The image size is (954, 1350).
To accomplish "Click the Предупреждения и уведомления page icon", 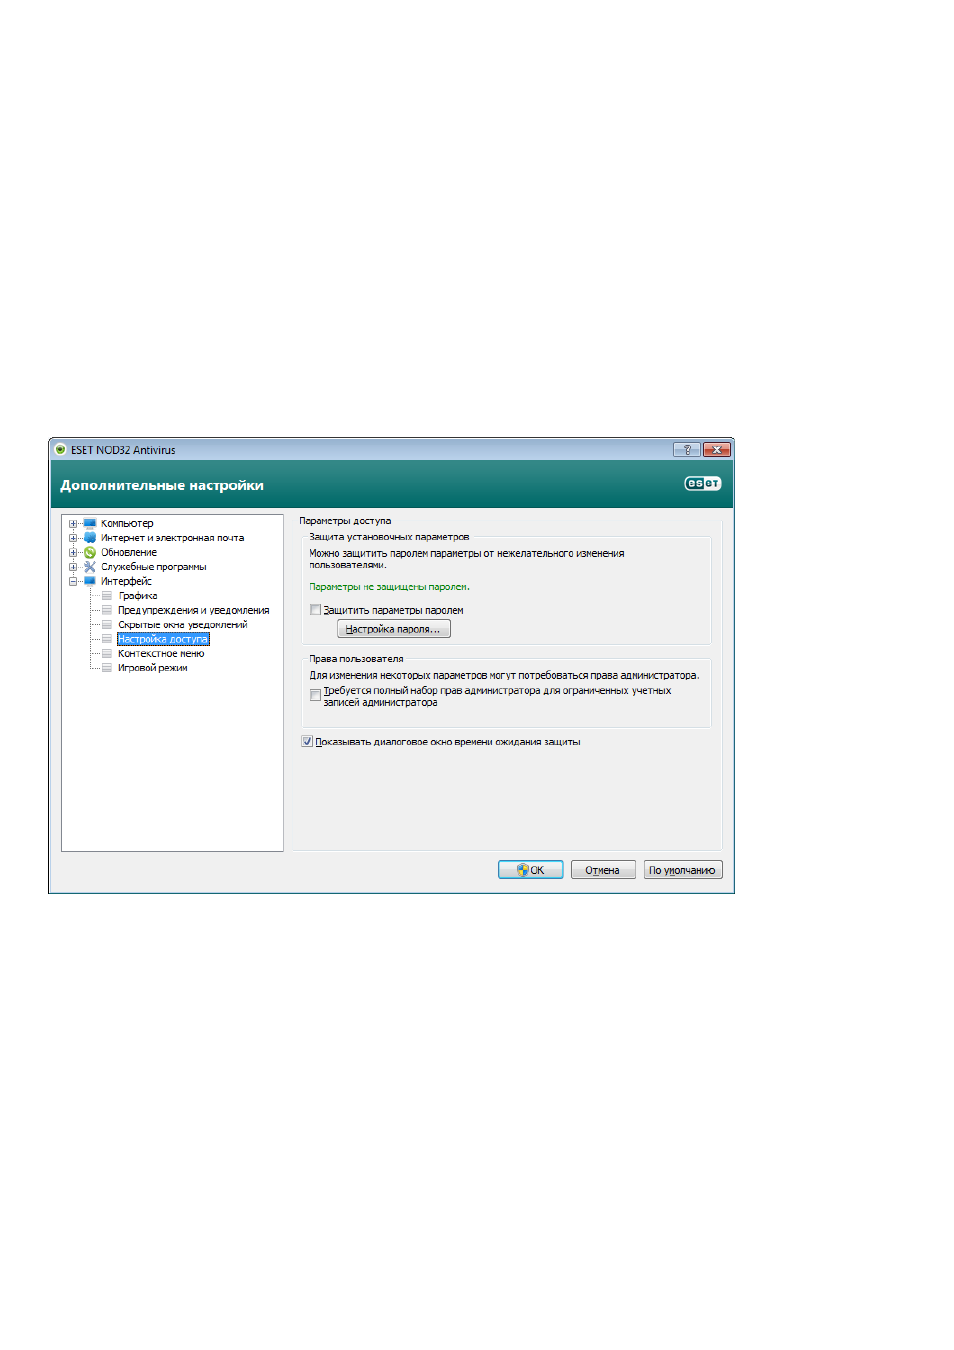I will [107, 610].
